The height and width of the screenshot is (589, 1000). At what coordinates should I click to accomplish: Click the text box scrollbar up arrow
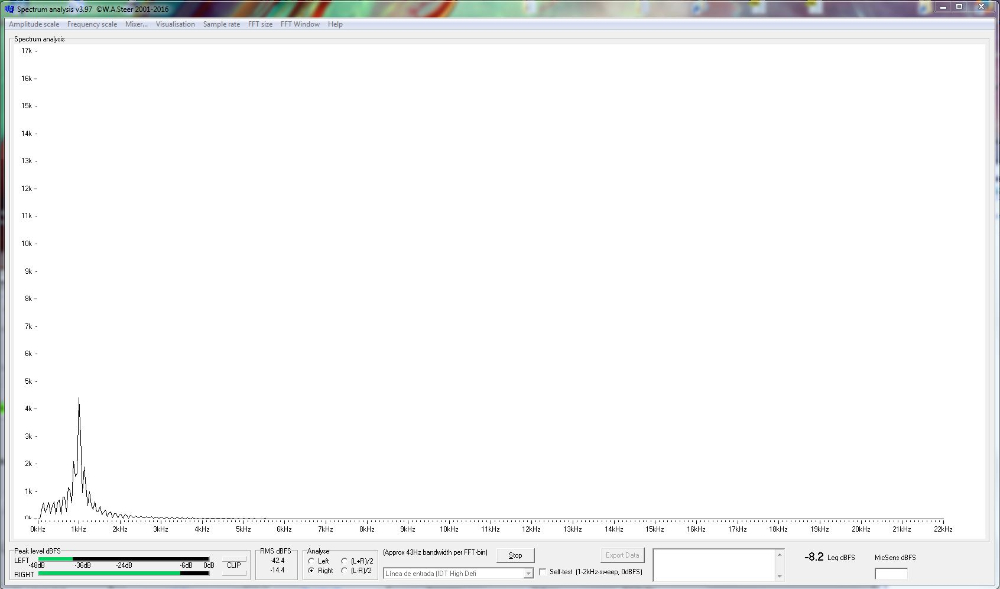coord(779,555)
